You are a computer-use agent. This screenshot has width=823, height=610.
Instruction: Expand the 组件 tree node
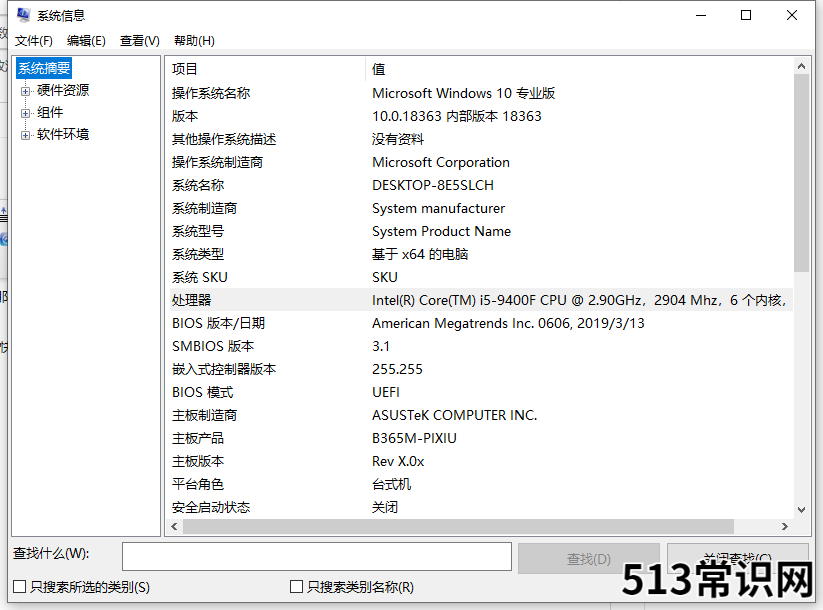[25, 113]
